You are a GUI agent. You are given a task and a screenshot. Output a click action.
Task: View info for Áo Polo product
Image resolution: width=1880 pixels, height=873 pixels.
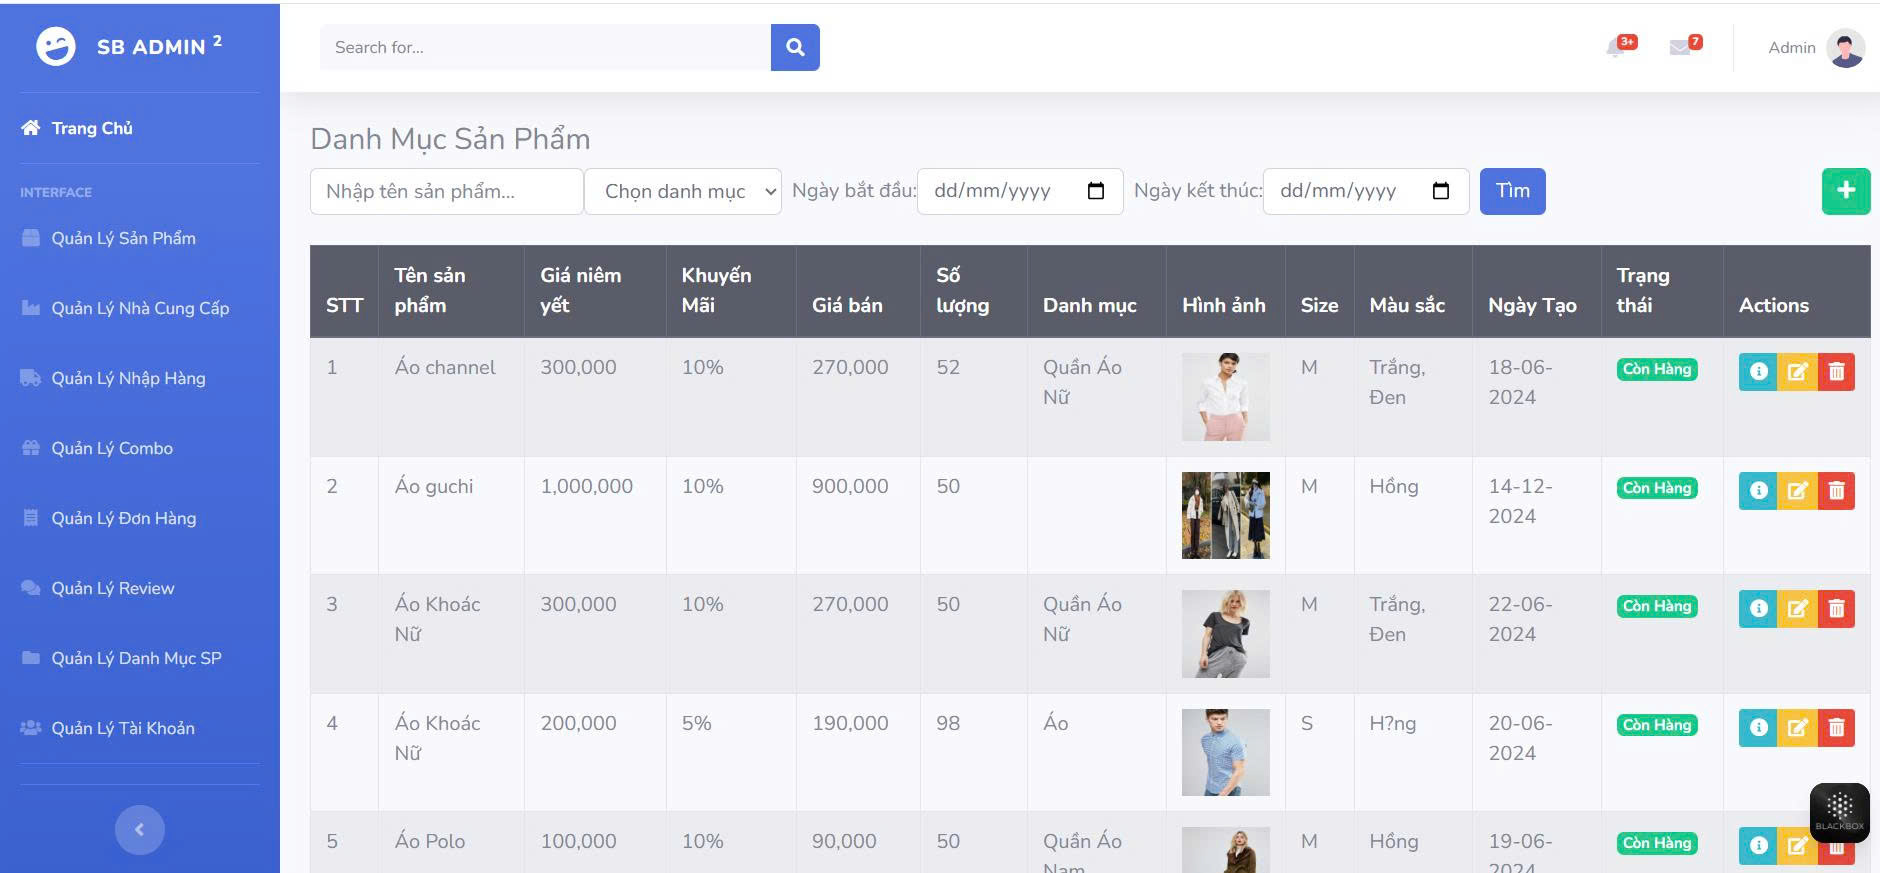tap(1758, 846)
